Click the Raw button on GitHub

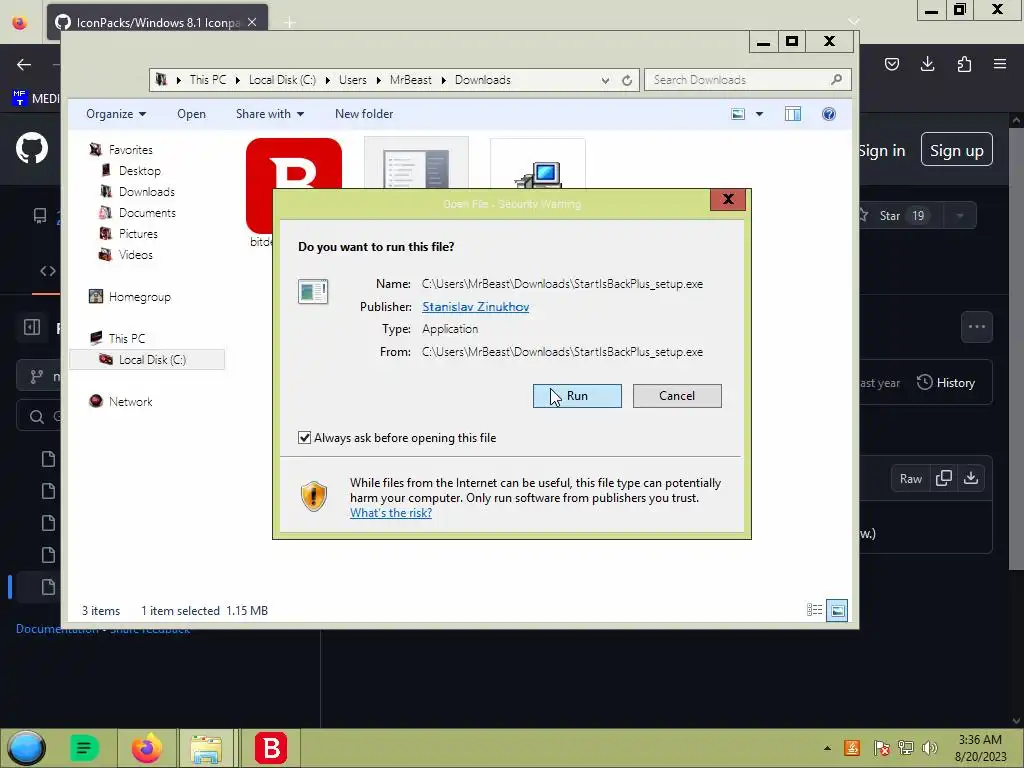pos(910,479)
